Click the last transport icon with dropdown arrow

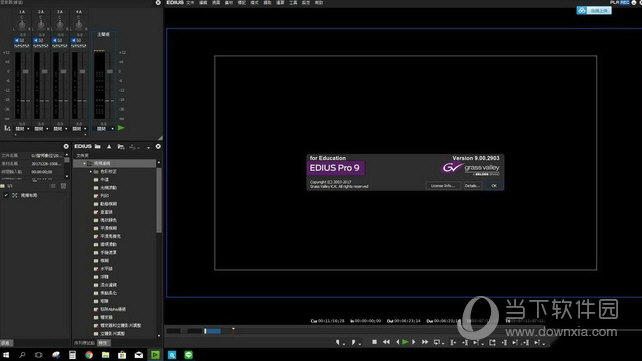538,342
